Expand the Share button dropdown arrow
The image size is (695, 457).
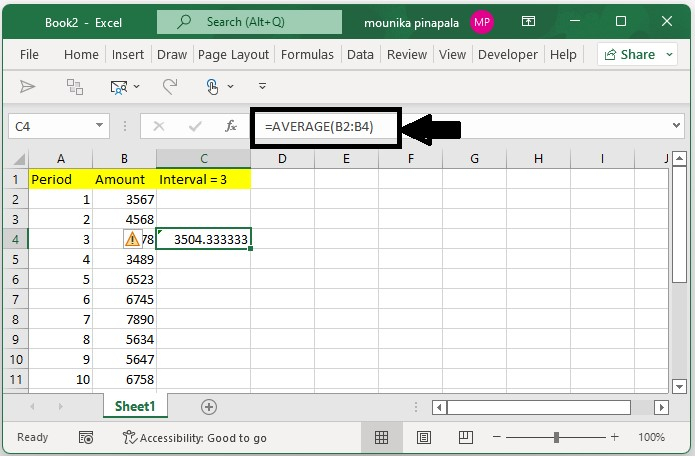tap(669, 55)
